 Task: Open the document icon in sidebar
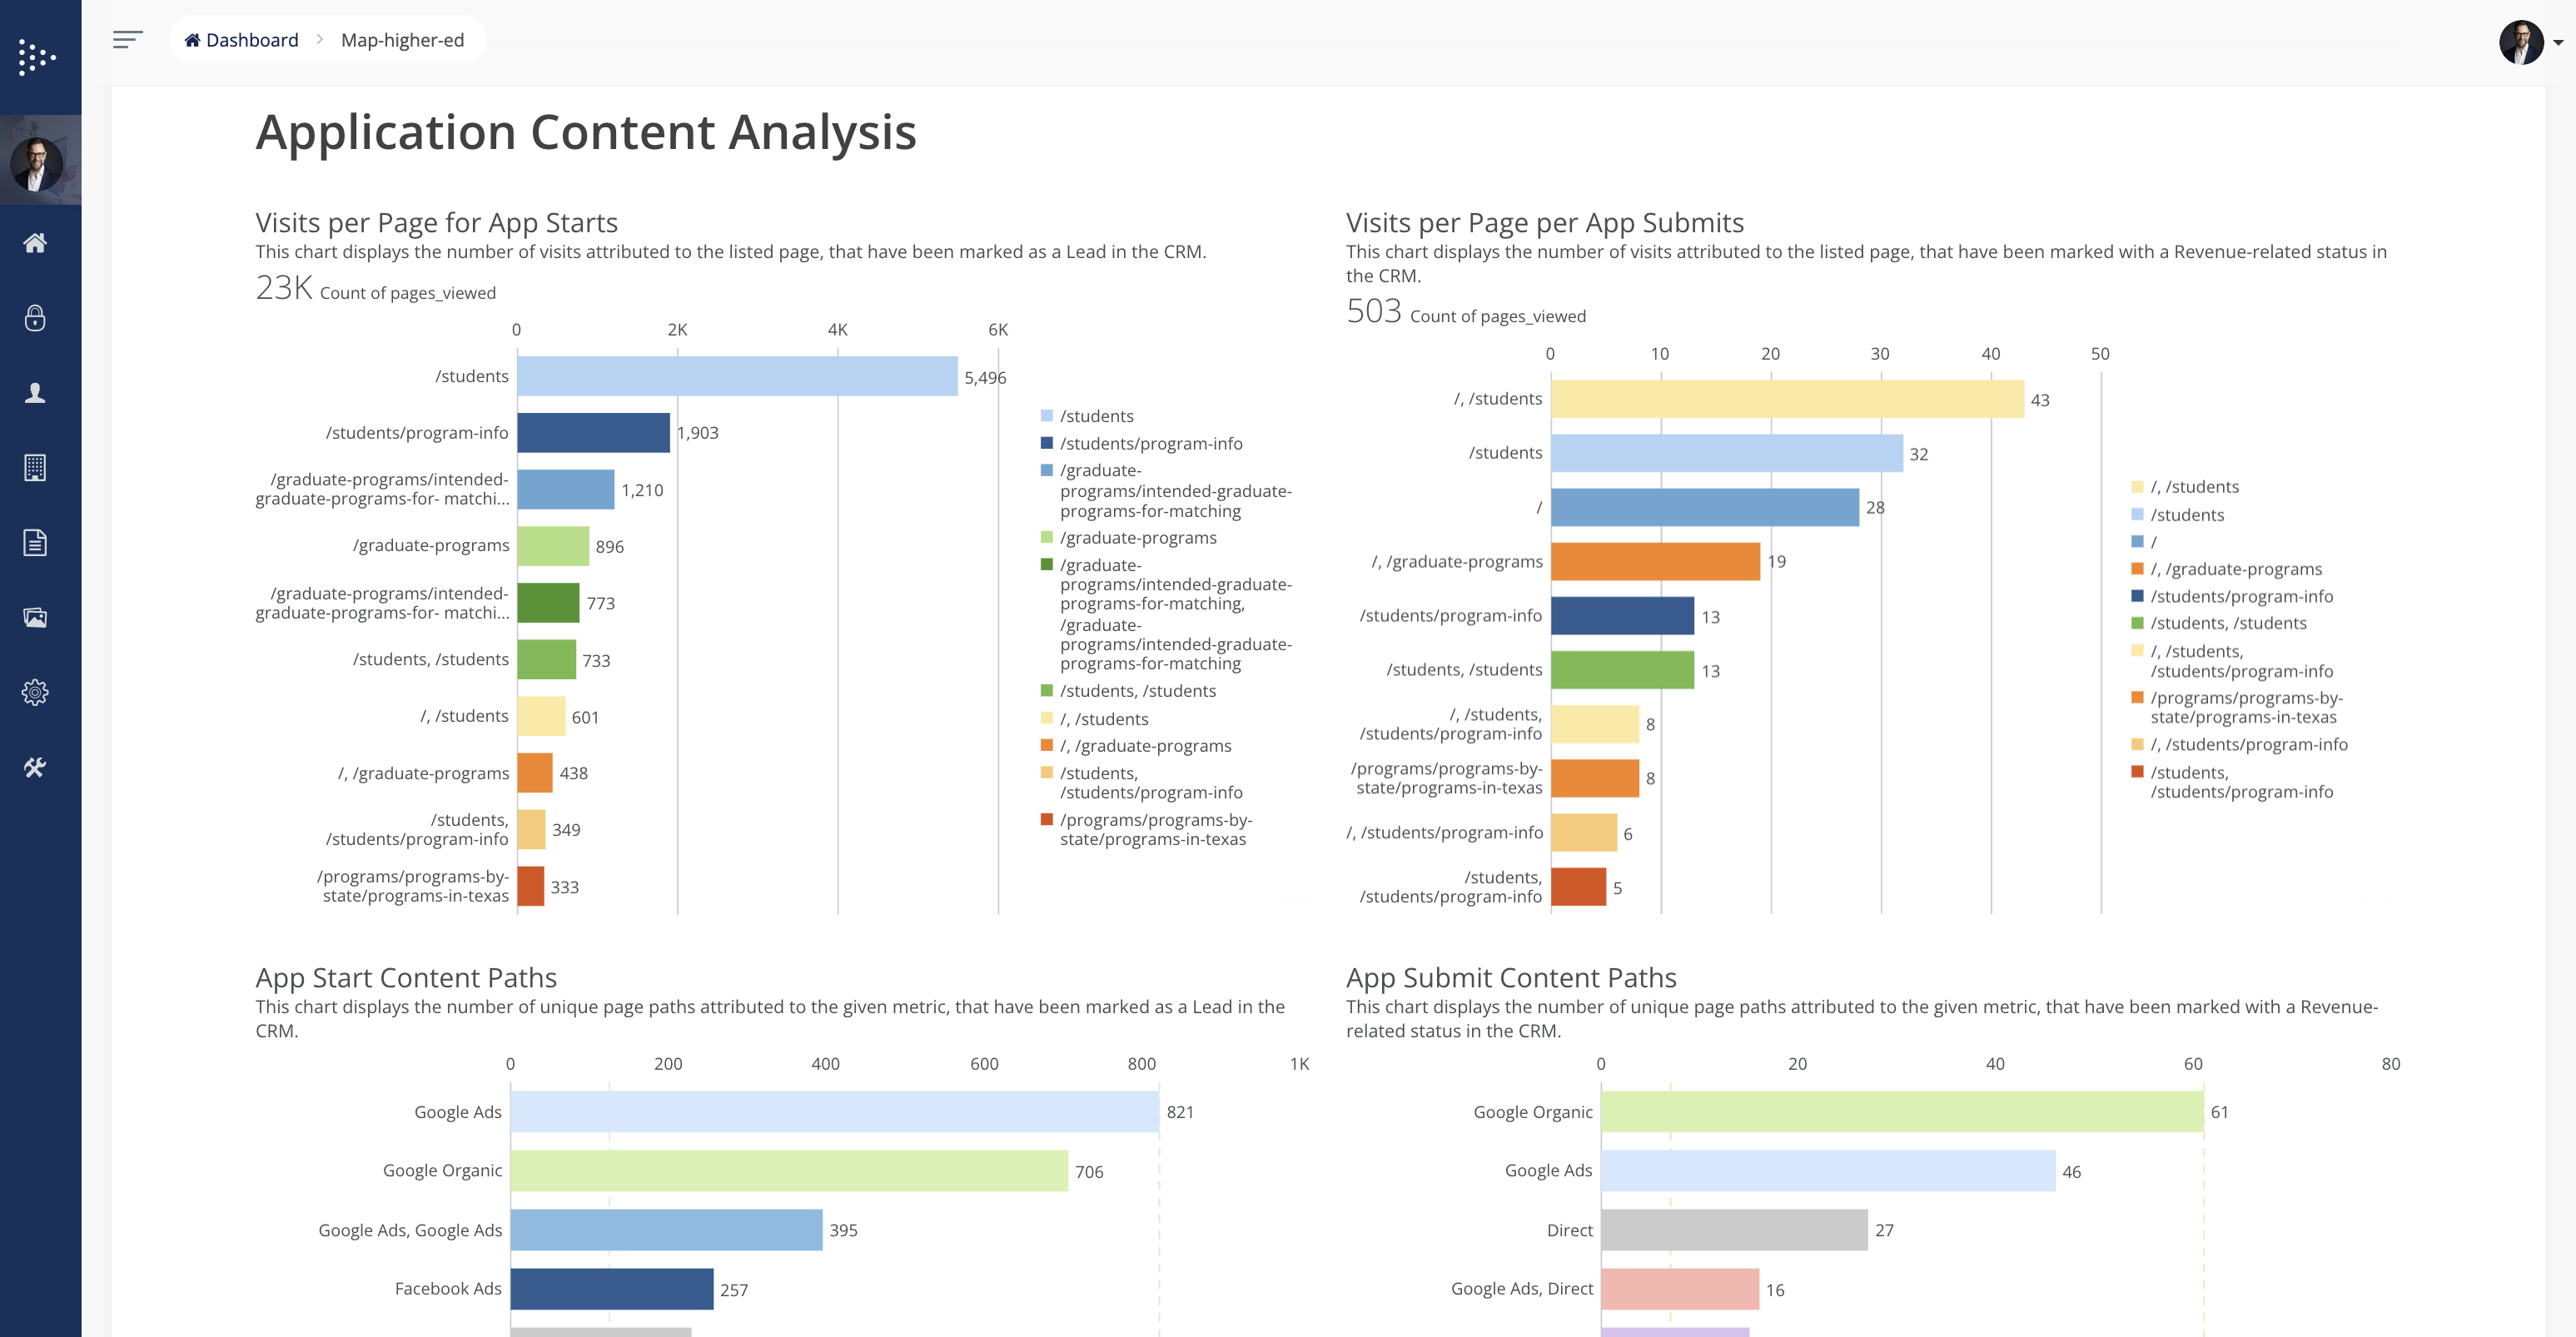tap(35, 542)
